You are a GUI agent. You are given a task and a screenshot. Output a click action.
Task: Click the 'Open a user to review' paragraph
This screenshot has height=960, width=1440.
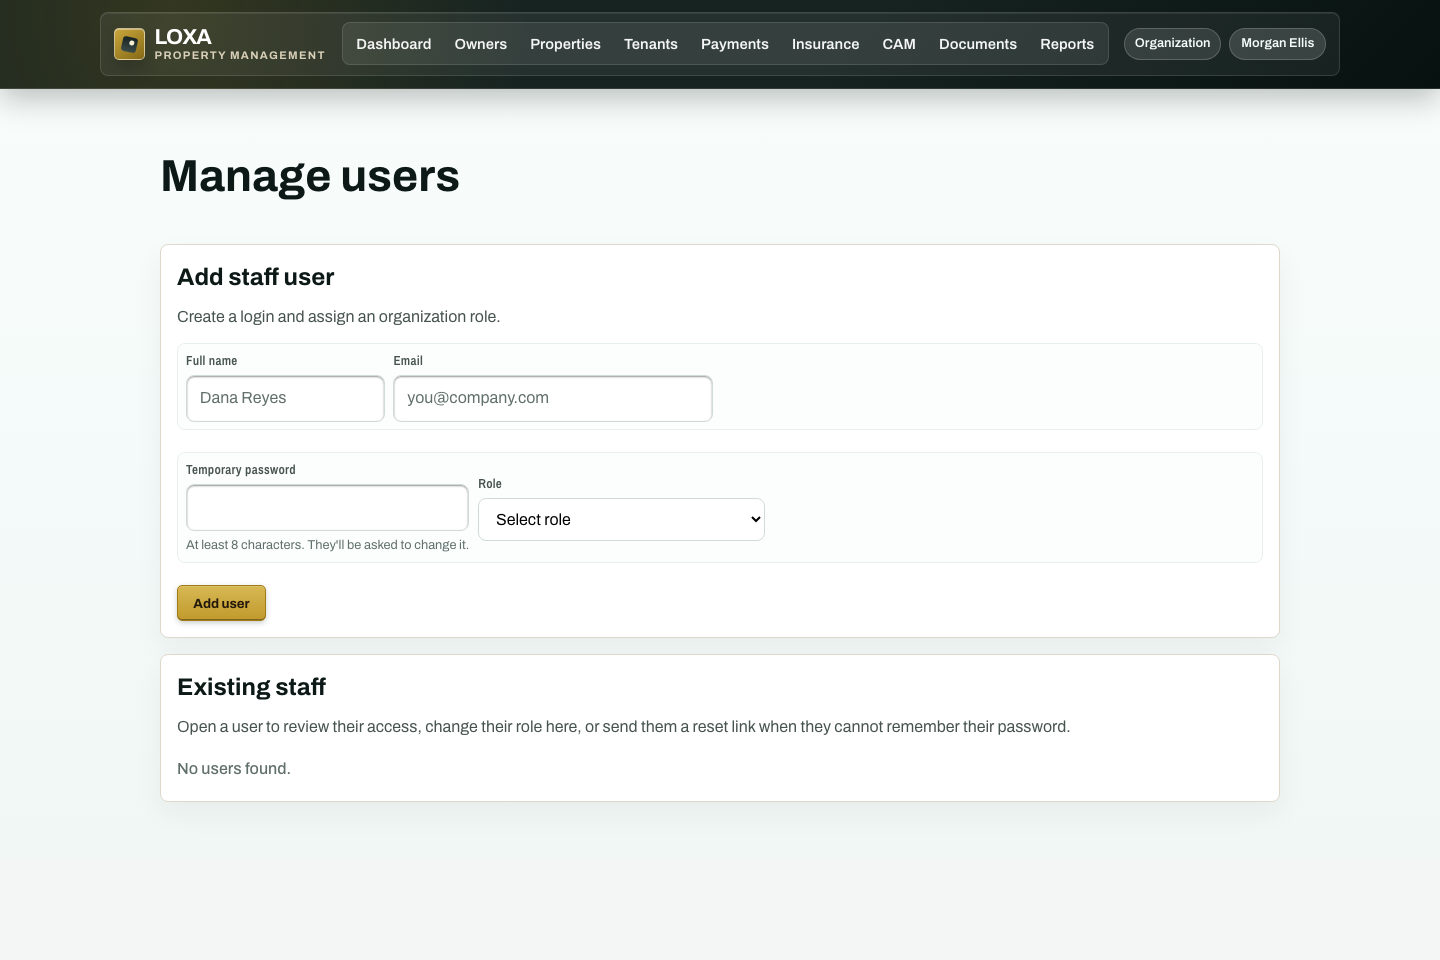click(623, 726)
